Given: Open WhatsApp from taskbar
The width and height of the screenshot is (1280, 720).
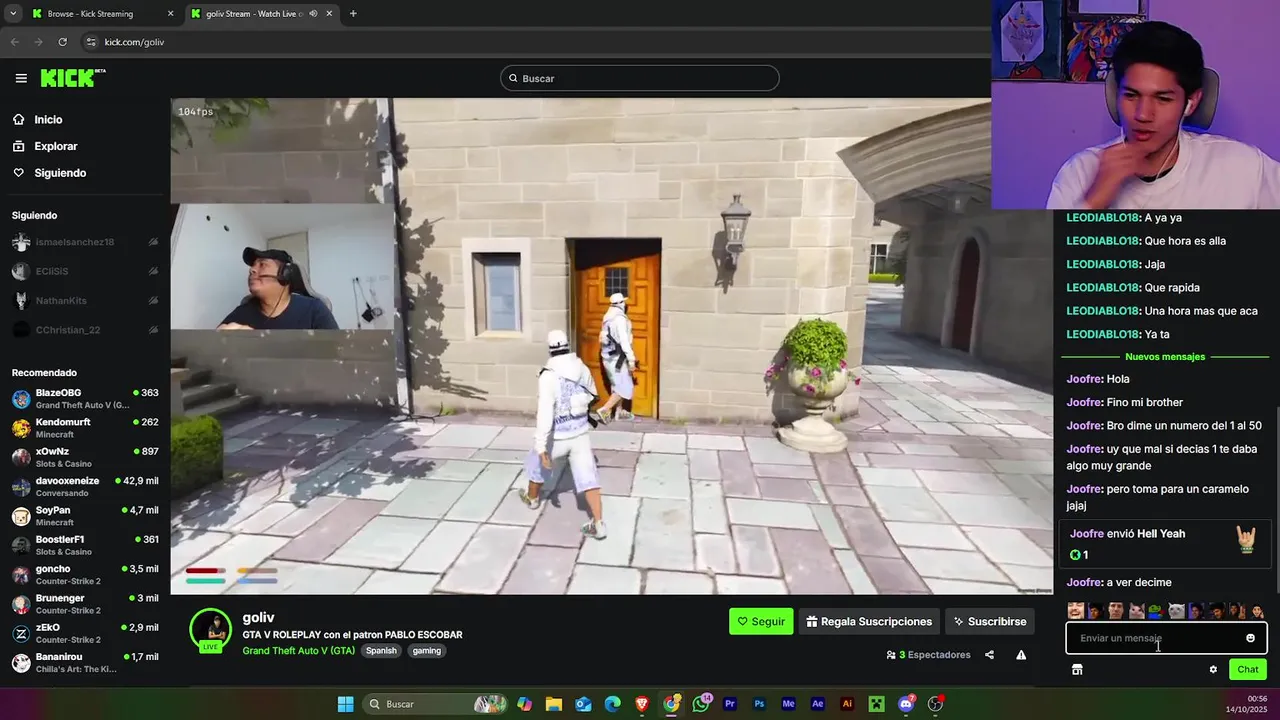Looking at the screenshot, I should (x=701, y=704).
